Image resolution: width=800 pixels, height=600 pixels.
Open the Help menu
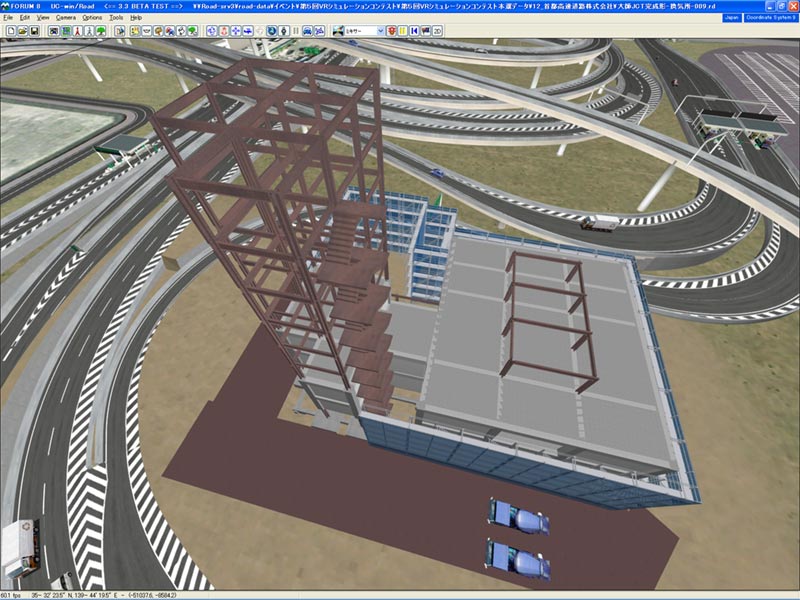click(x=136, y=17)
